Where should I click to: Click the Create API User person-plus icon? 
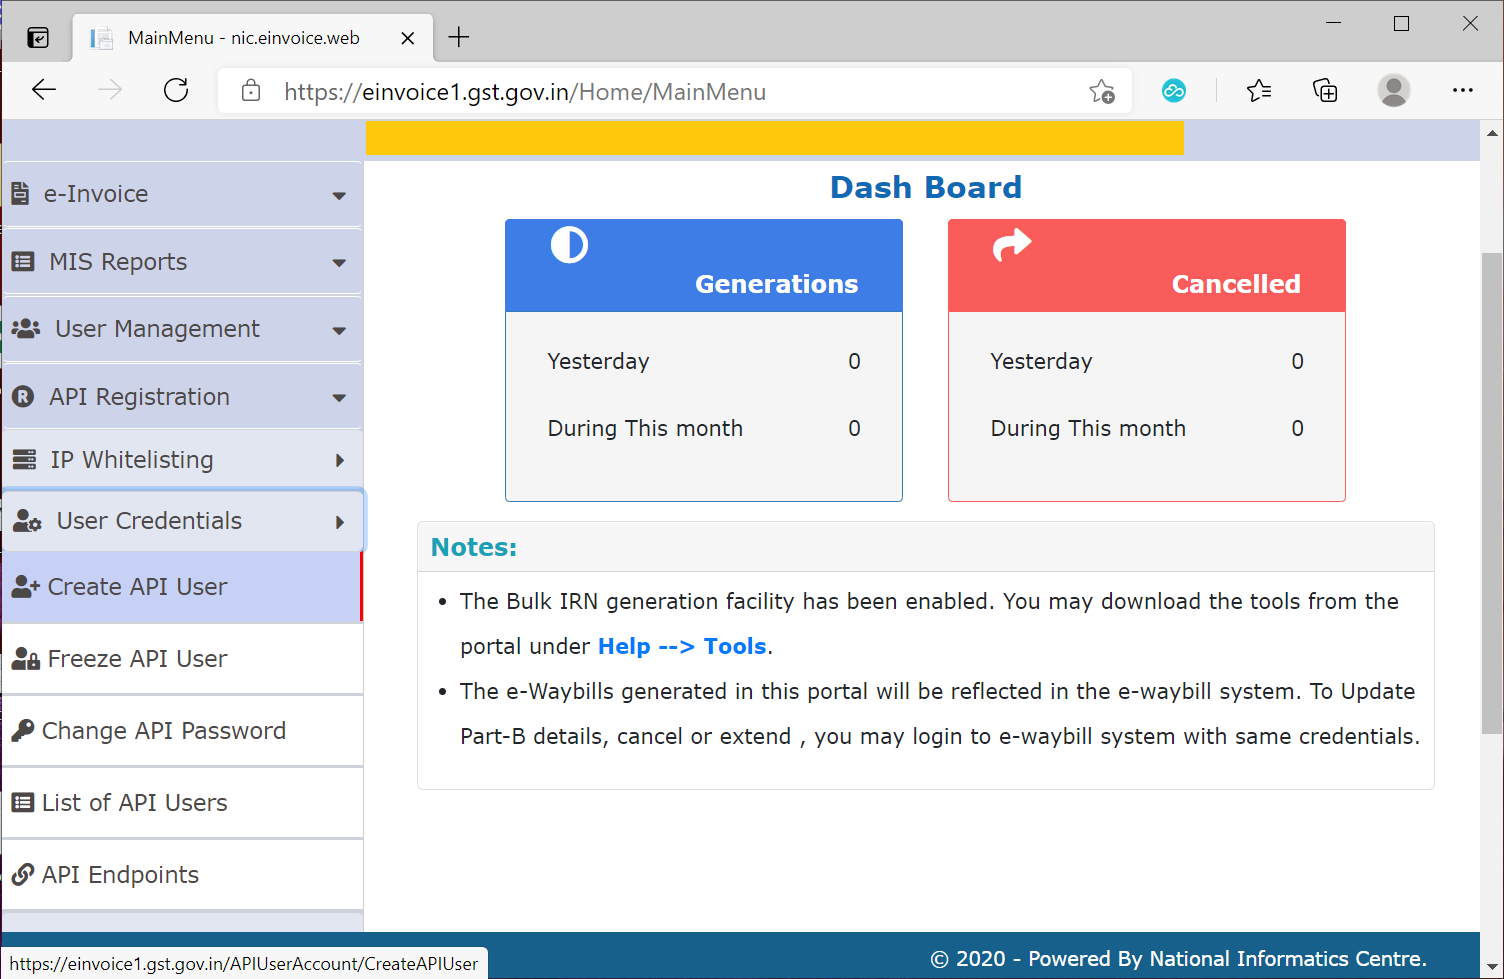(x=22, y=586)
